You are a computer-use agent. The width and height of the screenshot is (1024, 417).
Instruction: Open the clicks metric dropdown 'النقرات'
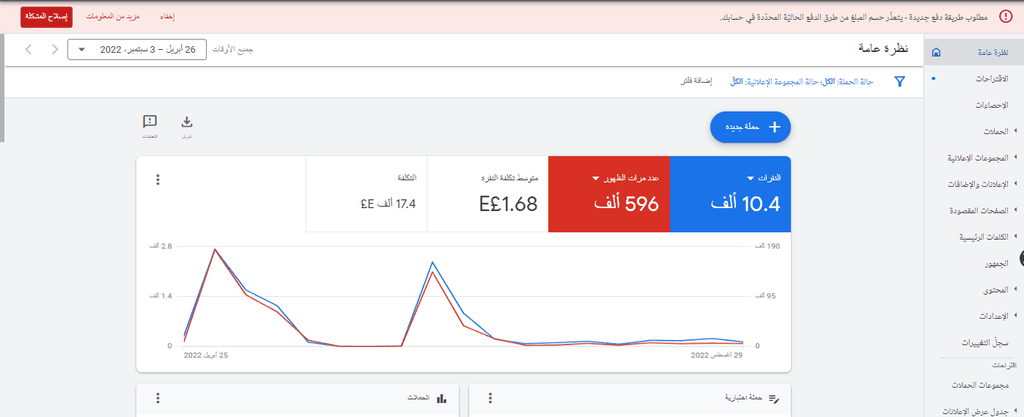pyautogui.click(x=767, y=178)
